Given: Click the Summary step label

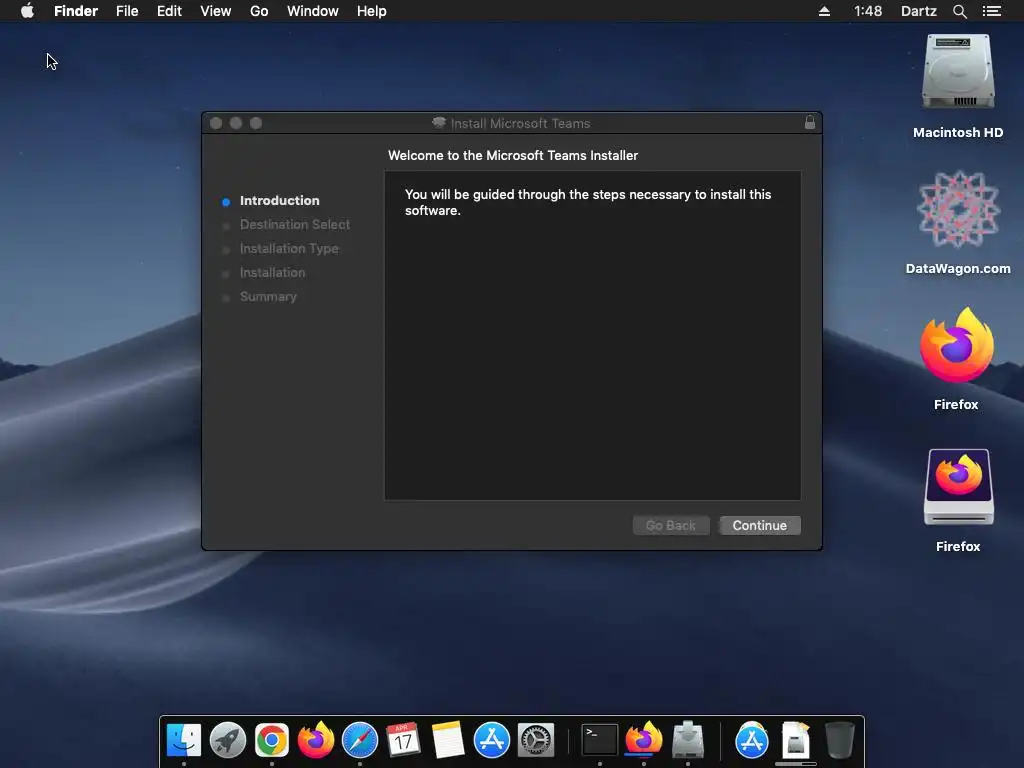Looking at the screenshot, I should point(268,296).
